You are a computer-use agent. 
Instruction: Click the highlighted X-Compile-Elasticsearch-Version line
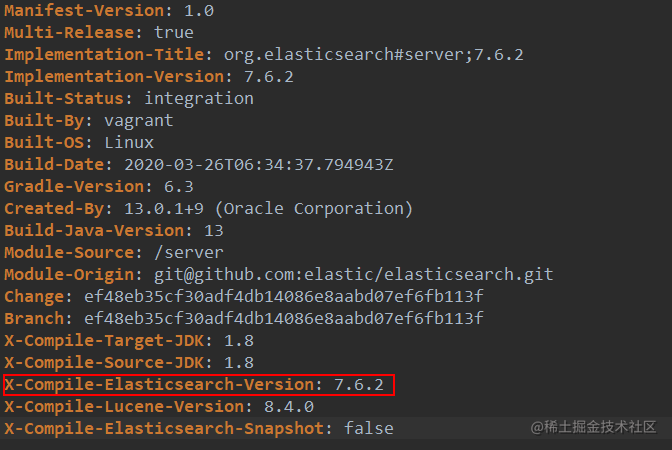(199, 385)
